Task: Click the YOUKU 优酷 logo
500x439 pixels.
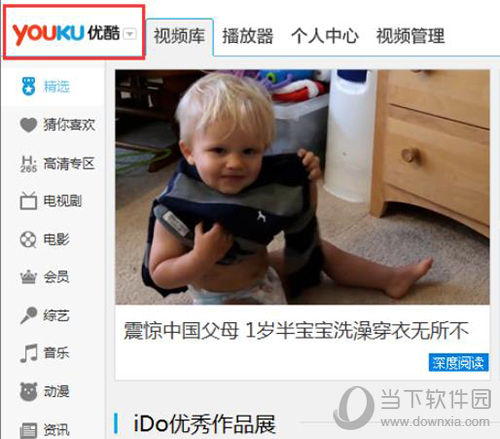Action: 66,34
